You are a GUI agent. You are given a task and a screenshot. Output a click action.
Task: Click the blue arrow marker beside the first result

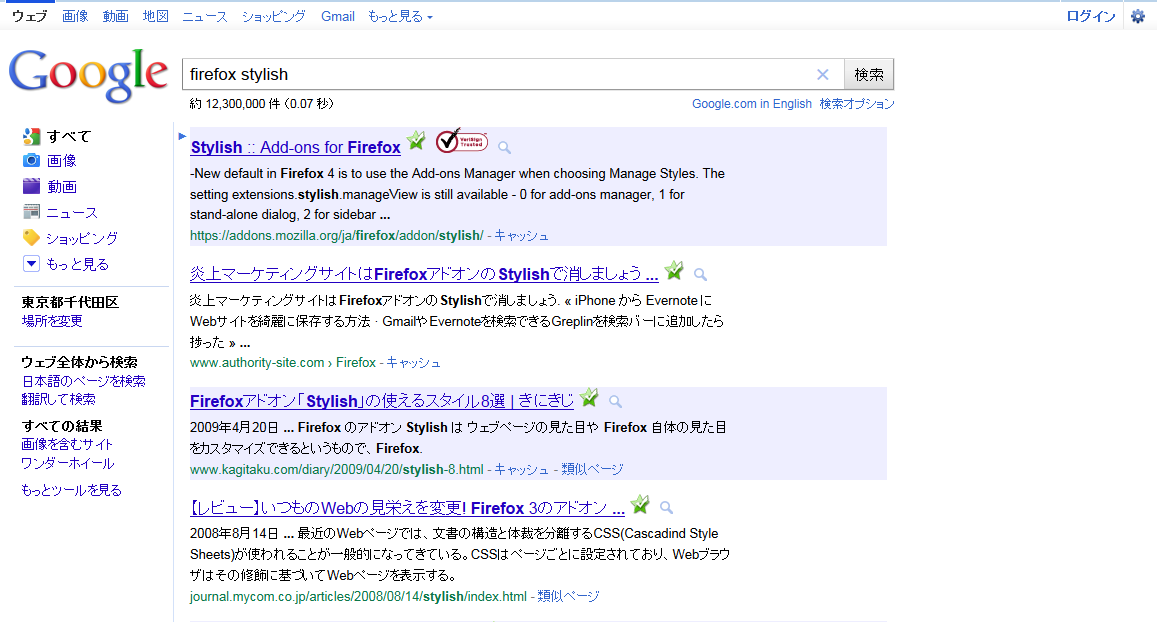click(182, 136)
